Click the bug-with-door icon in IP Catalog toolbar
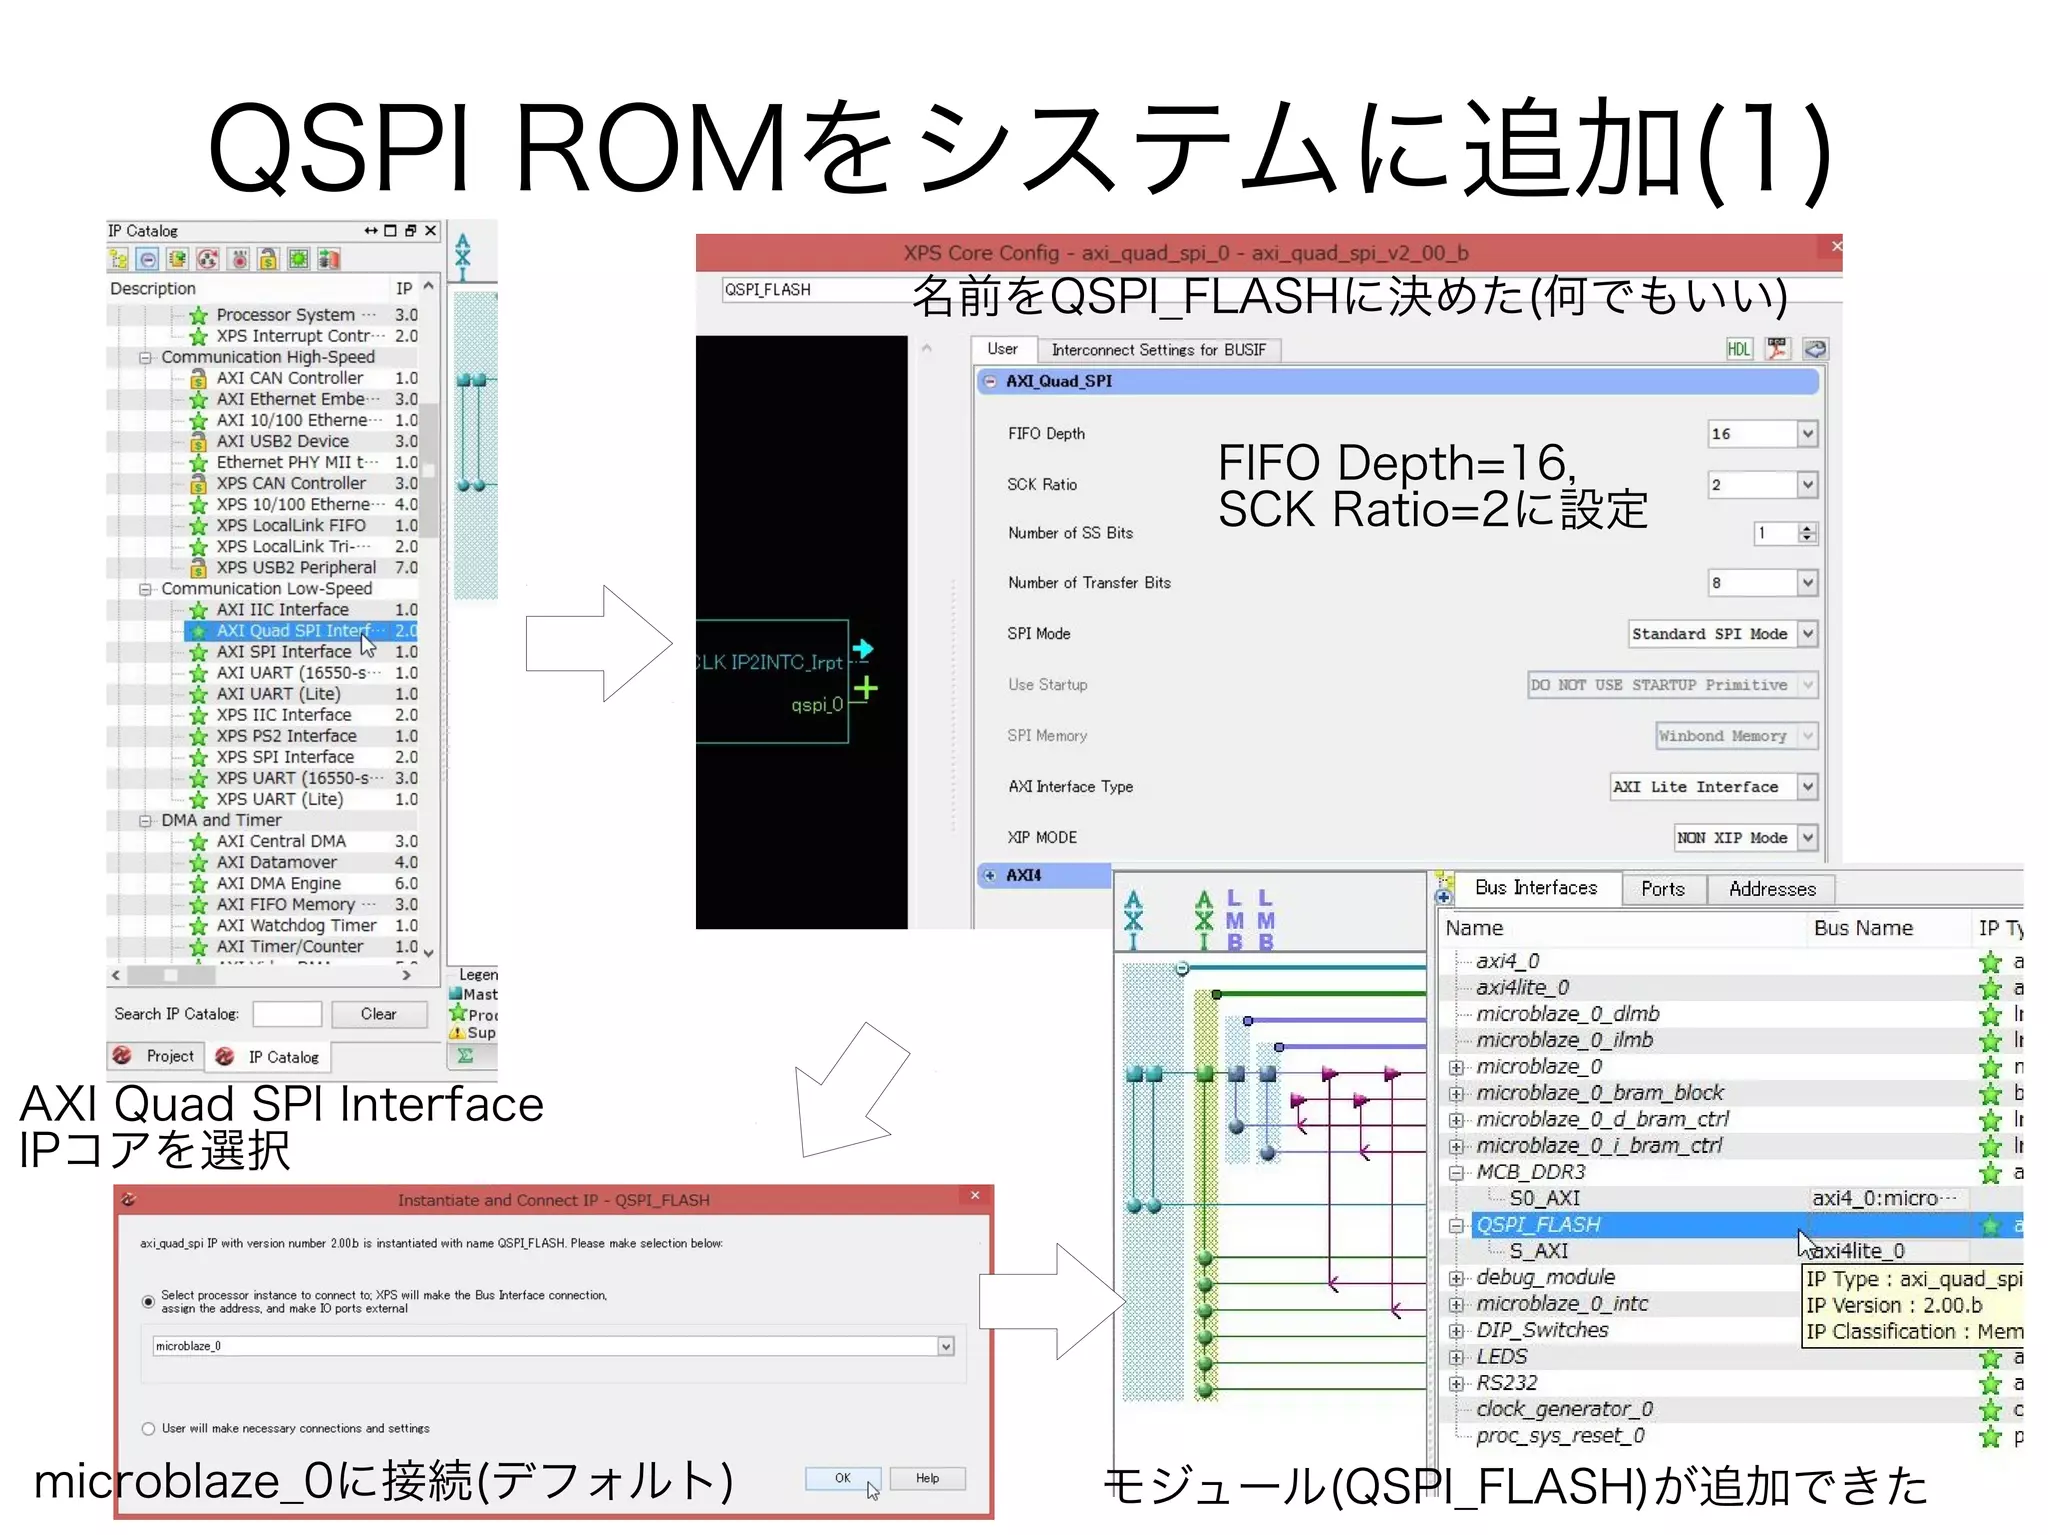Image resolution: width=2048 pixels, height=1535 pixels. coord(329,260)
